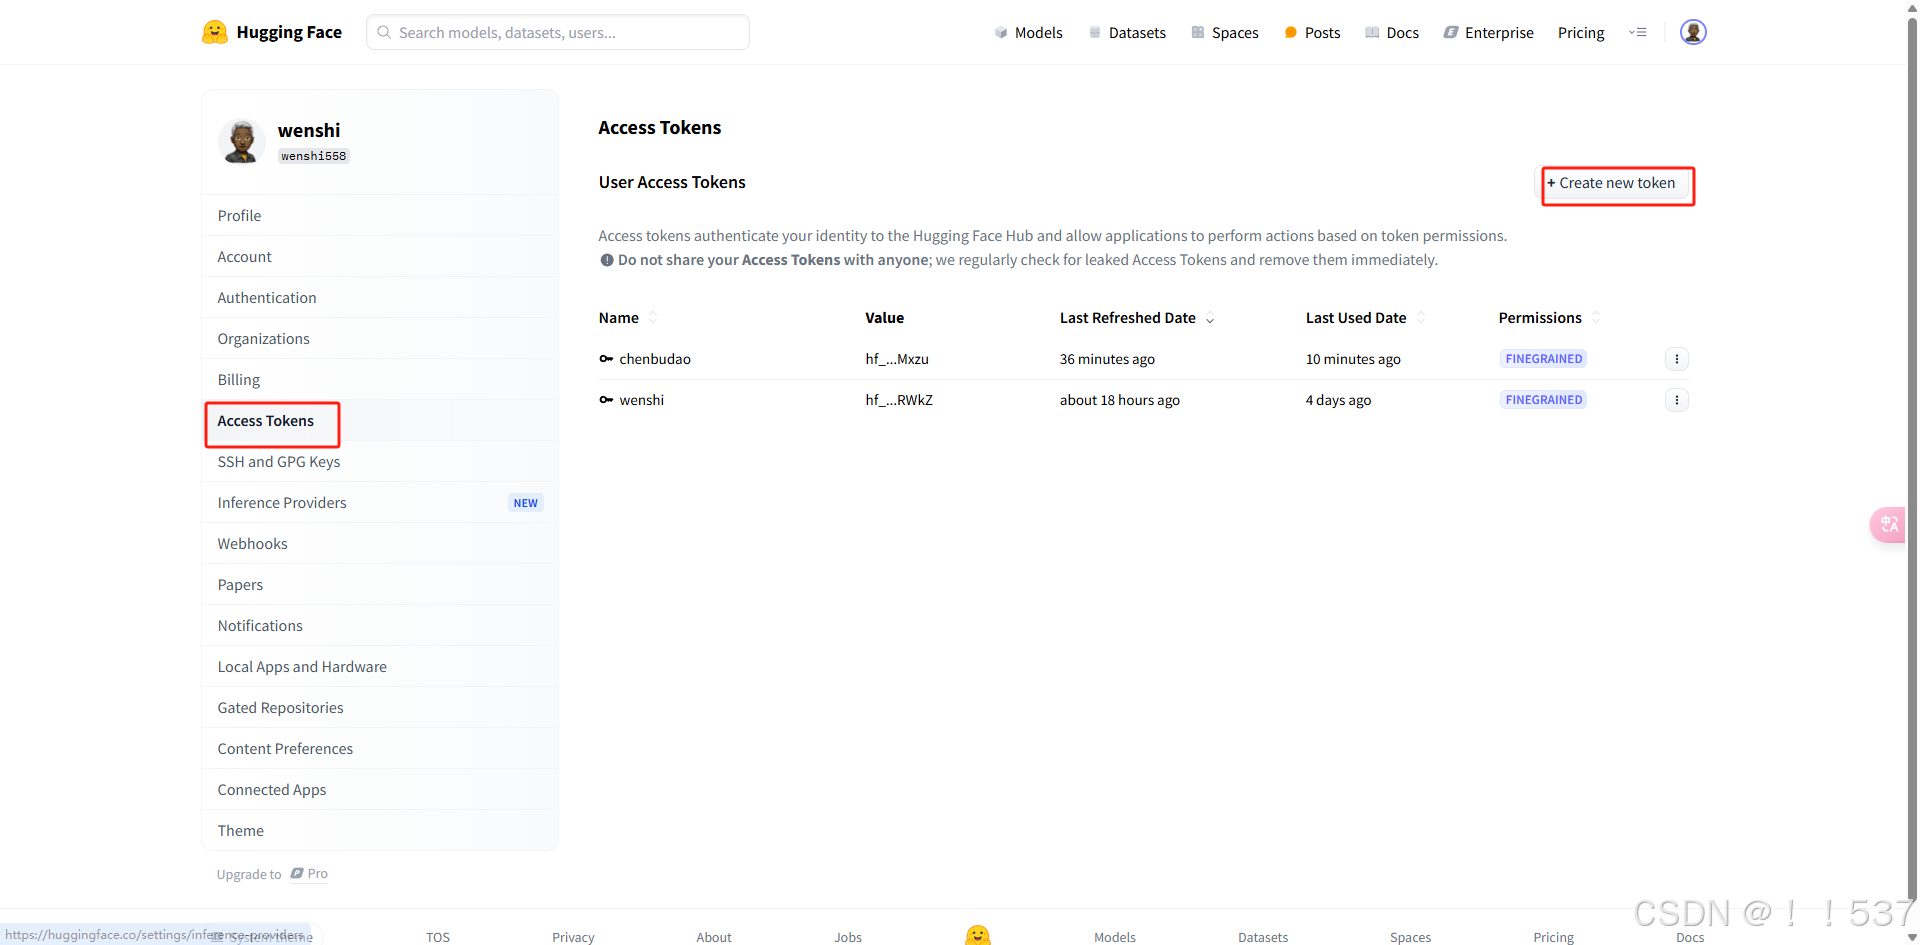Click the translate floating icon
Screen dimensions: 1920x945
[x=1888, y=524]
